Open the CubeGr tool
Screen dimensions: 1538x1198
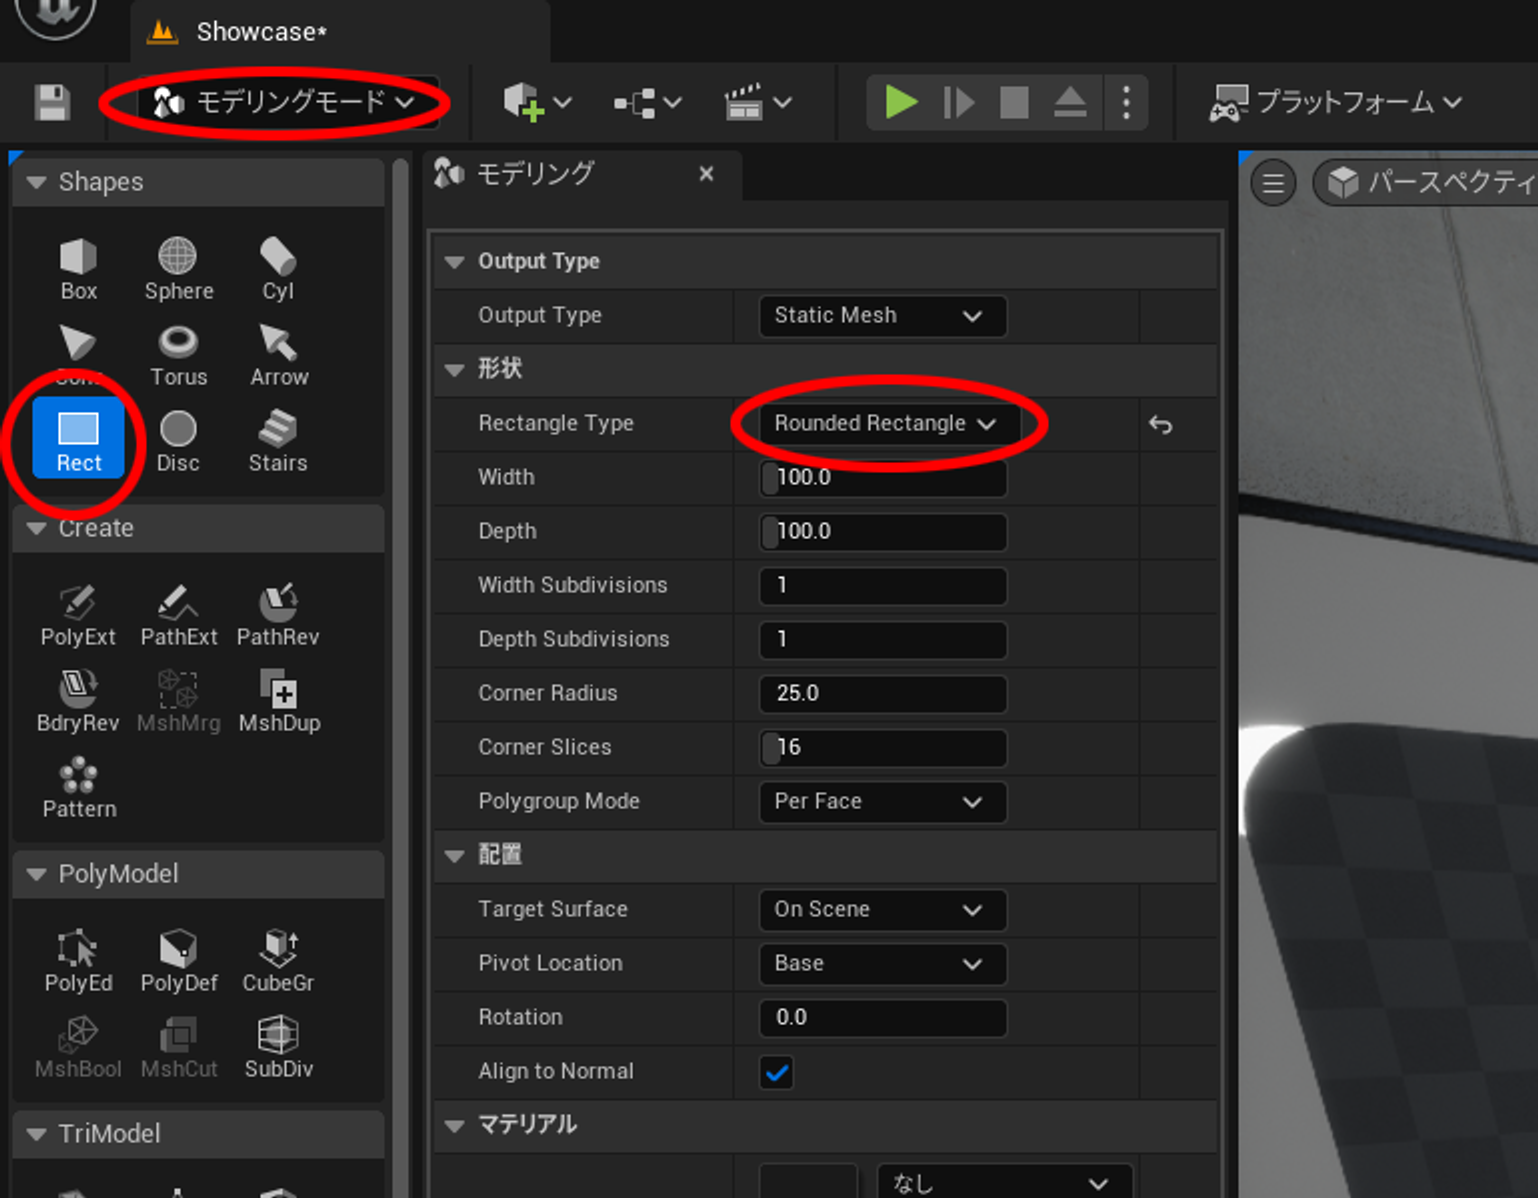278,962
